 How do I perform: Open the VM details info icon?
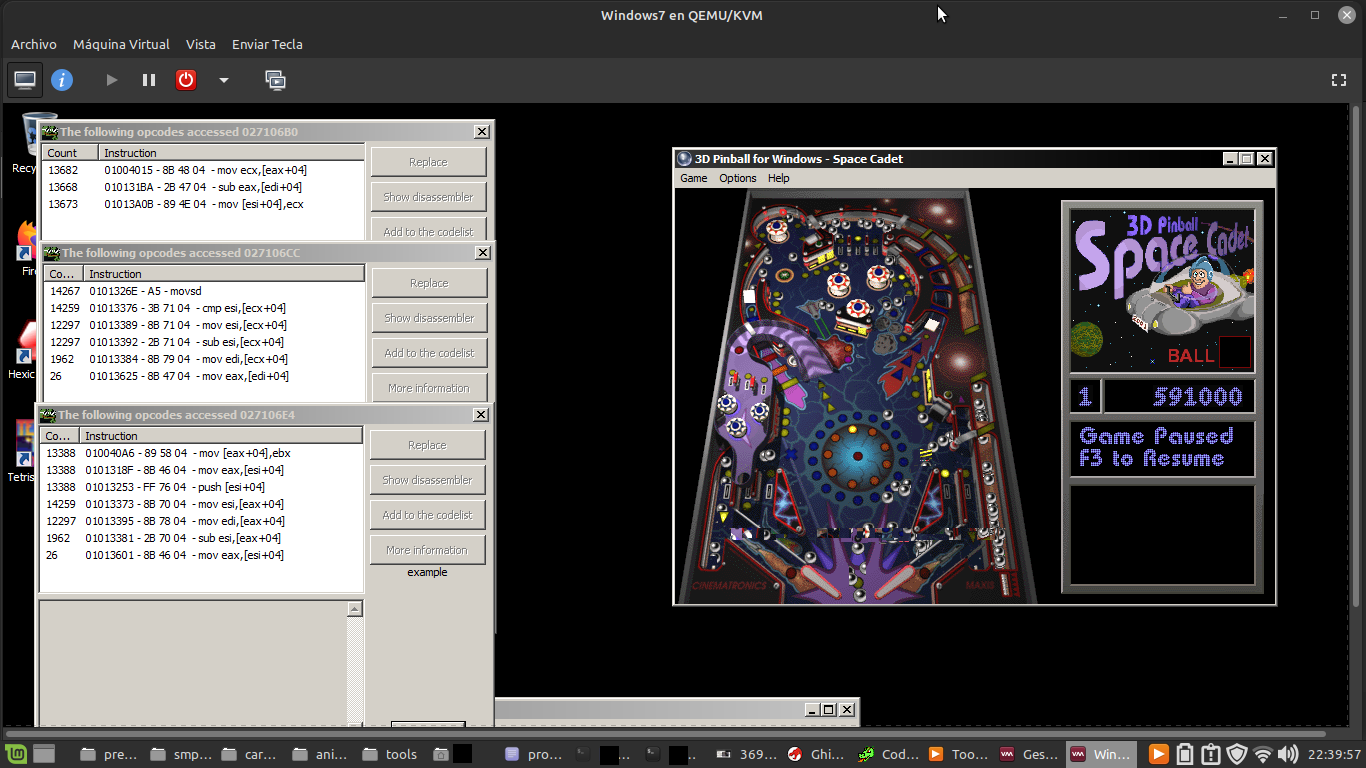click(x=62, y=80)
